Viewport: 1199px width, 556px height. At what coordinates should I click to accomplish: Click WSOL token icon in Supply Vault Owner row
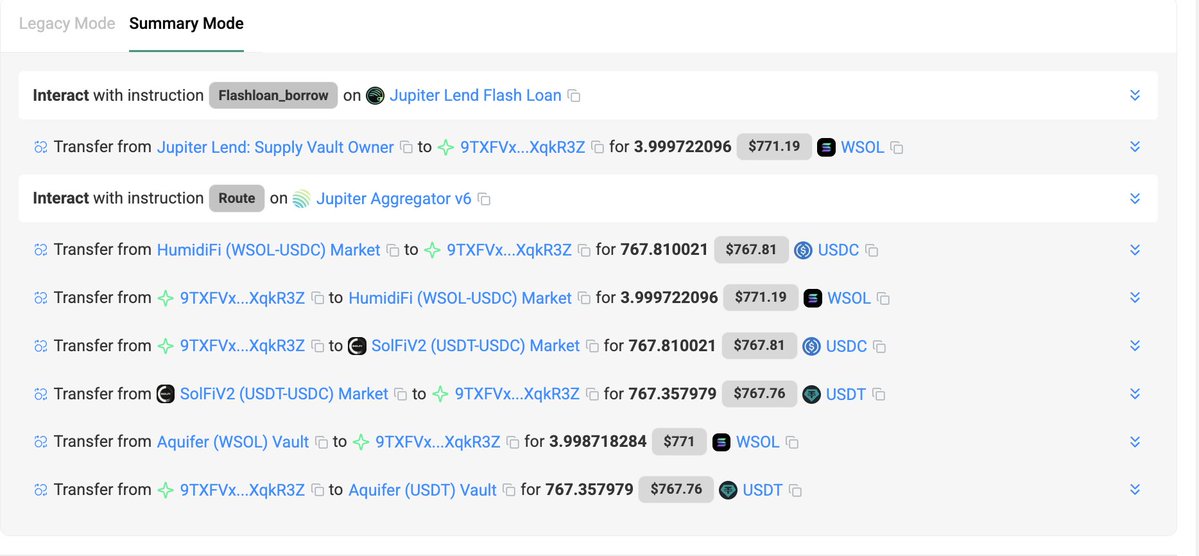826,147
